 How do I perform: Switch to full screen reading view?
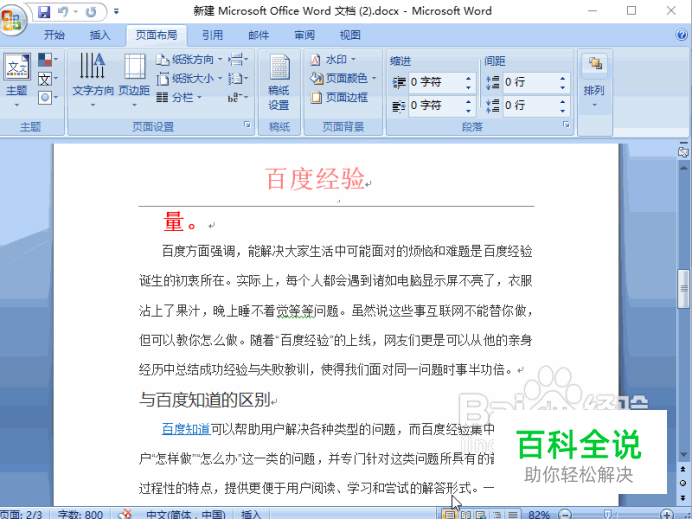coord(466,515)
